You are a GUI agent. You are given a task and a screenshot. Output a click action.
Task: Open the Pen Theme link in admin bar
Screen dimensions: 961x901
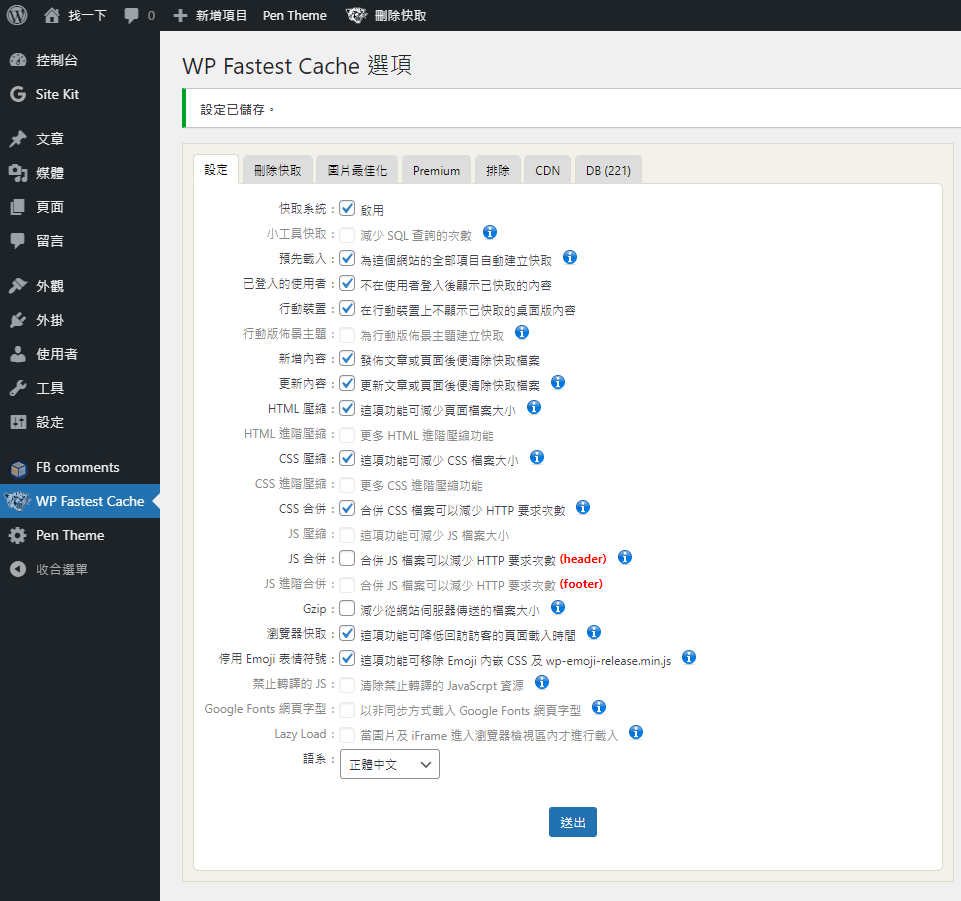(294, 16)
